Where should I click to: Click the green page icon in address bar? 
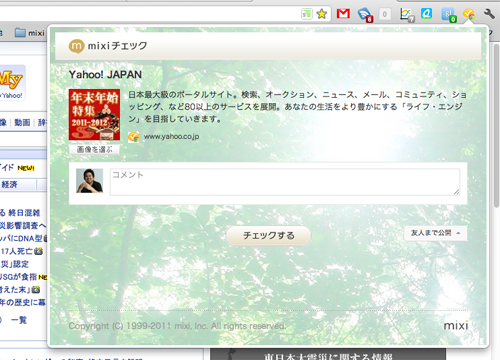[x=307, y=14]
